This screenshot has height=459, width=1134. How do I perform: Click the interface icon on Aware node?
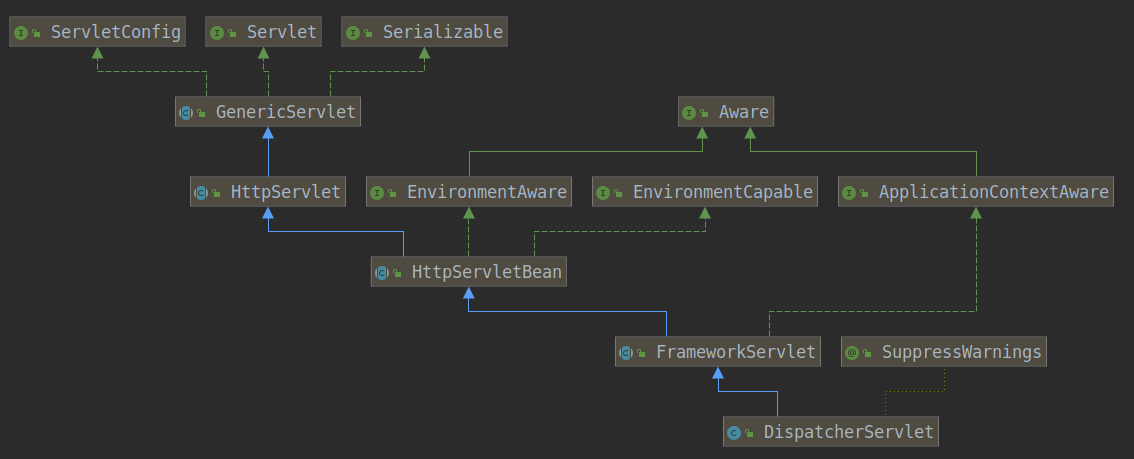(689, 113)
